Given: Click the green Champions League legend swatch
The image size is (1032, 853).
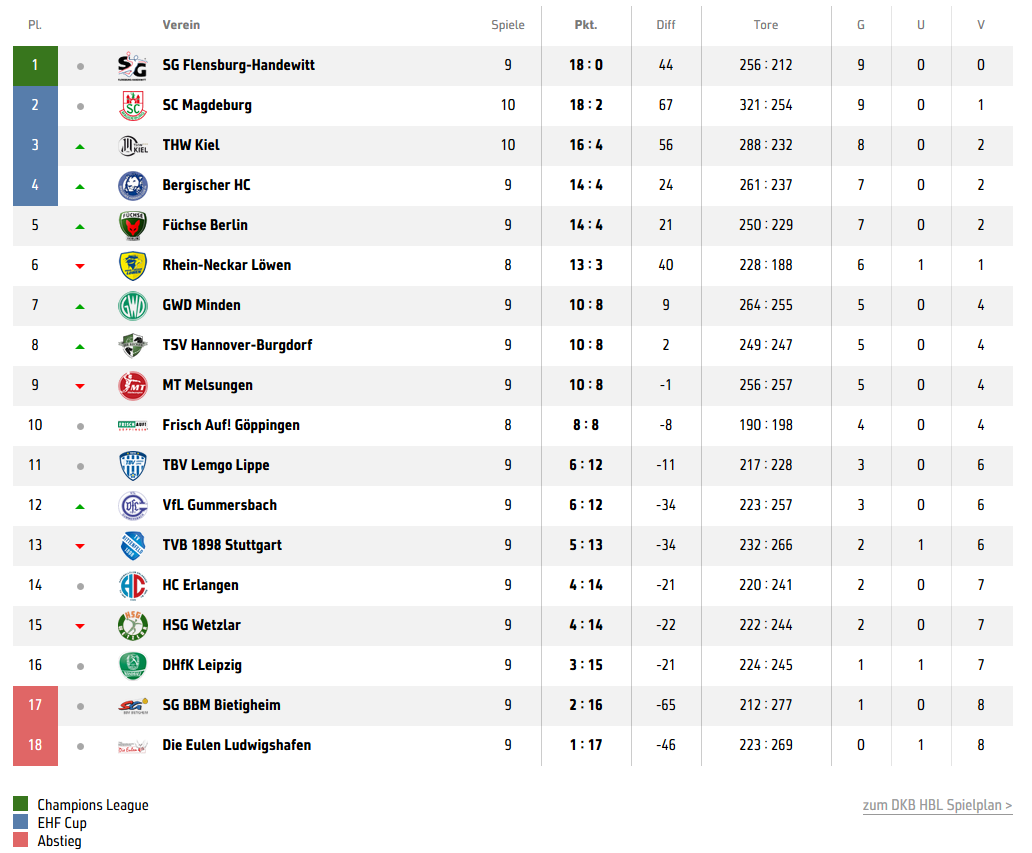Looking at the screenshot, I should pyautogui.click(x=20, y=804).
